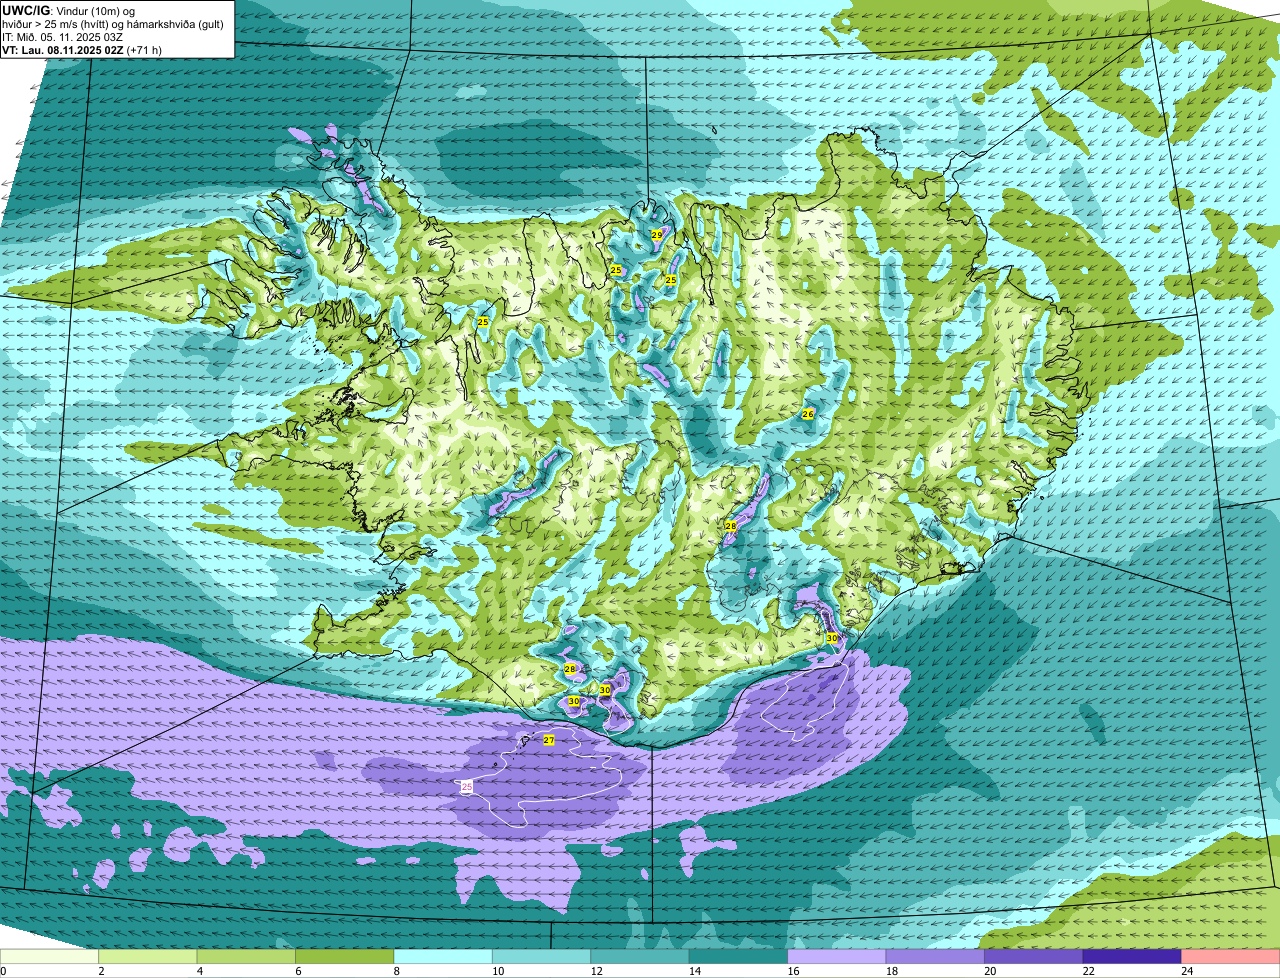Click the scale tick label '4'
Screen dimensions: 1280x978
(x=199, y=971)
